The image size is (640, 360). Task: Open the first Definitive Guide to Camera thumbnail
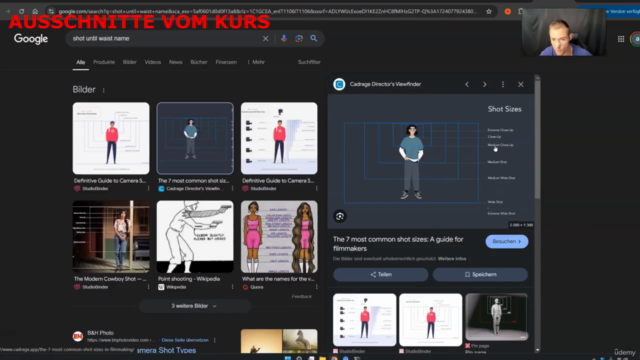pyautogui.click(x=111, y=138)
